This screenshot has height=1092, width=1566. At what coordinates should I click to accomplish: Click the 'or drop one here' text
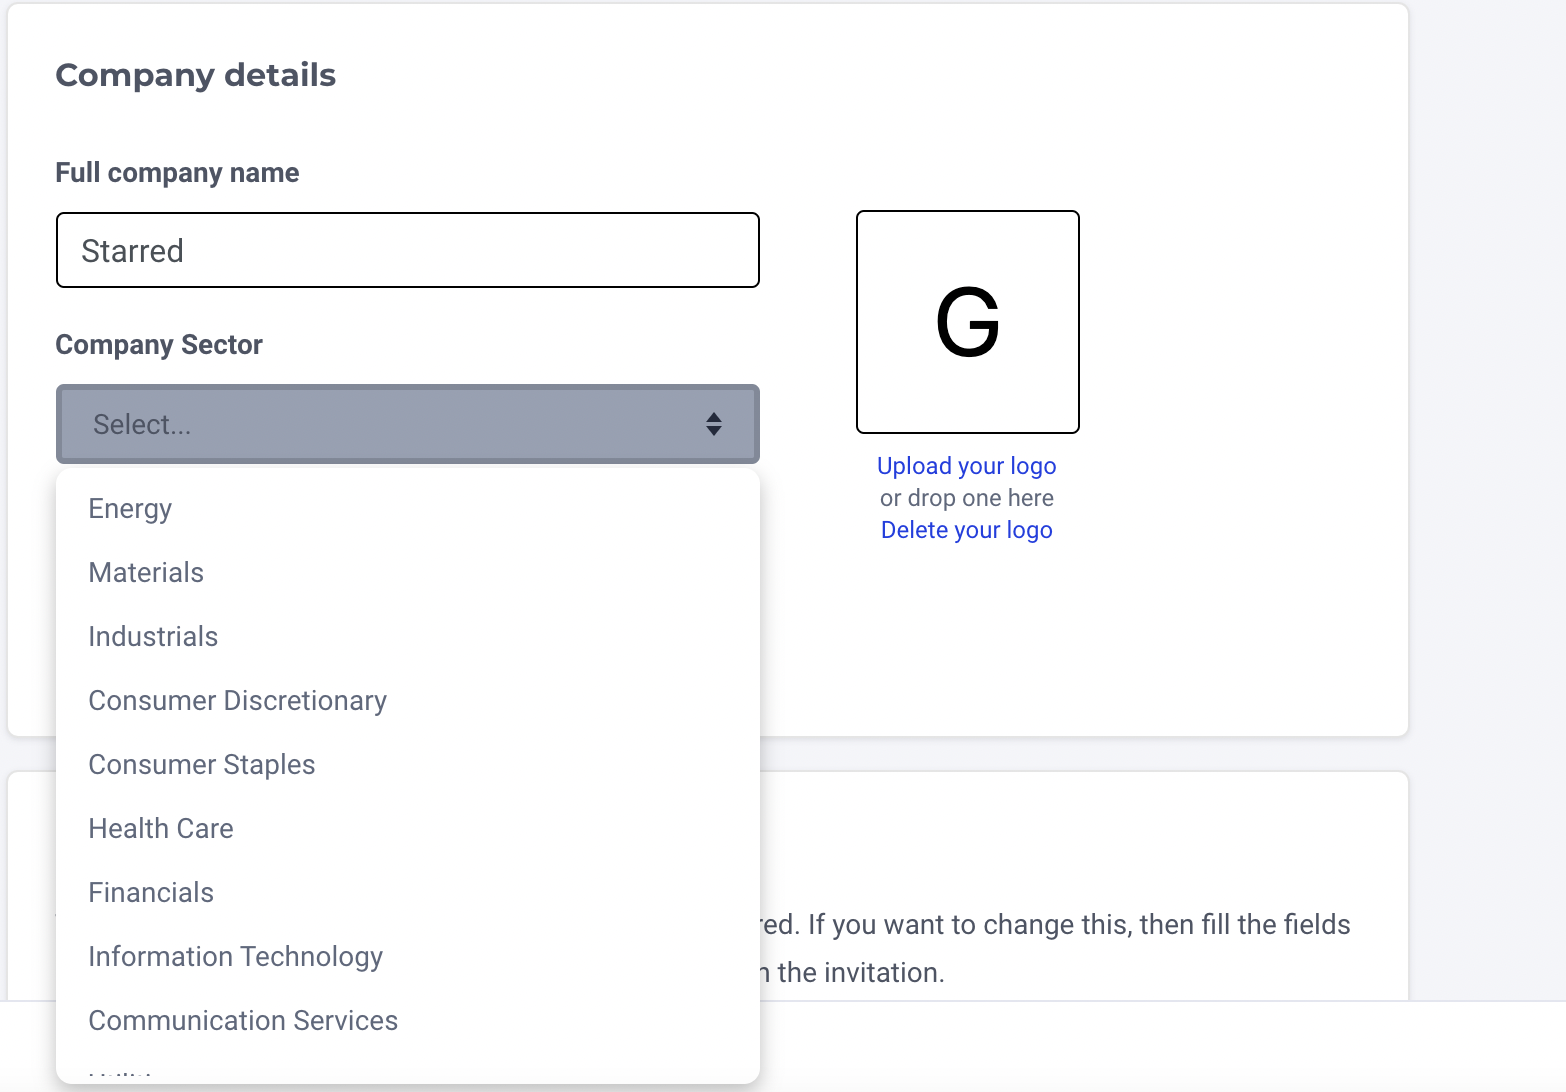click(x=967, y=498)
